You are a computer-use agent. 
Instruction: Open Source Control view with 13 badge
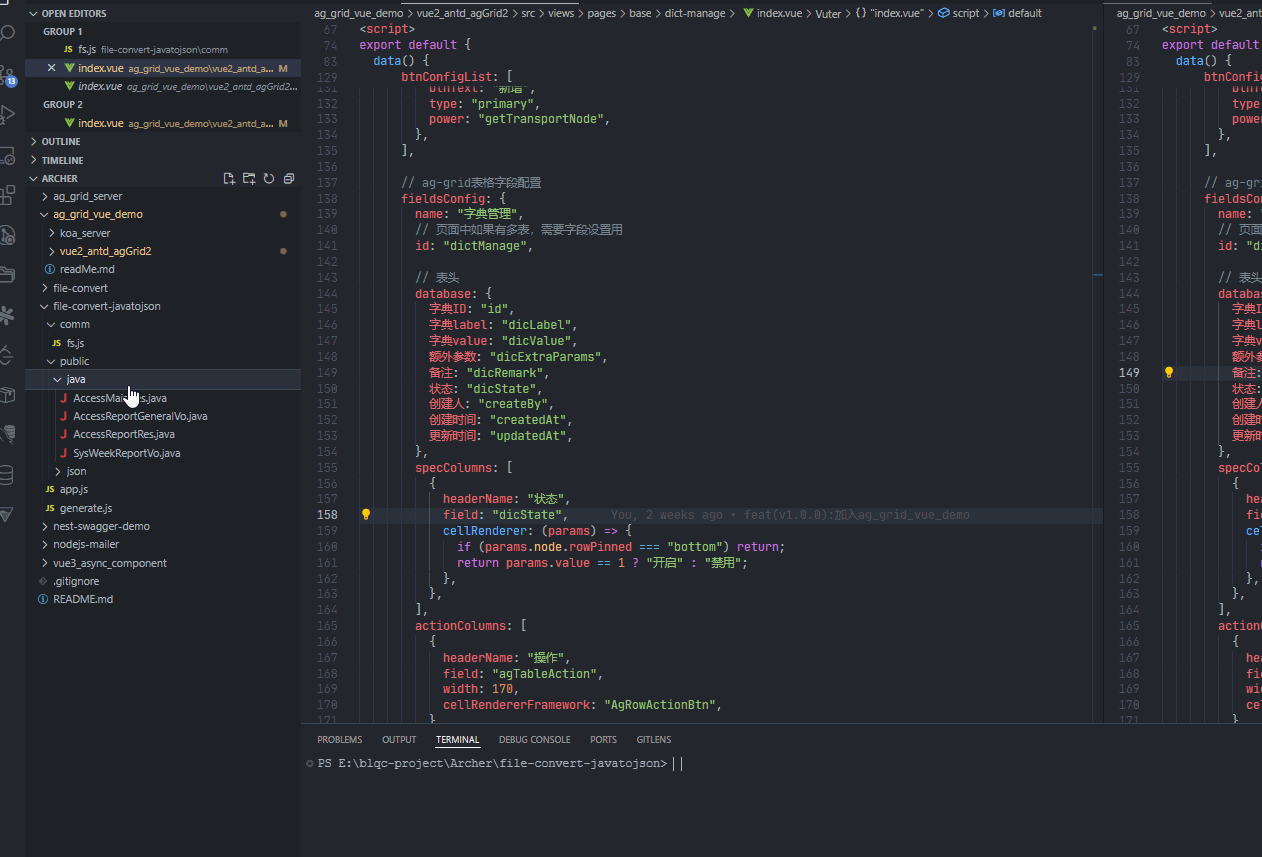(8, 75)
